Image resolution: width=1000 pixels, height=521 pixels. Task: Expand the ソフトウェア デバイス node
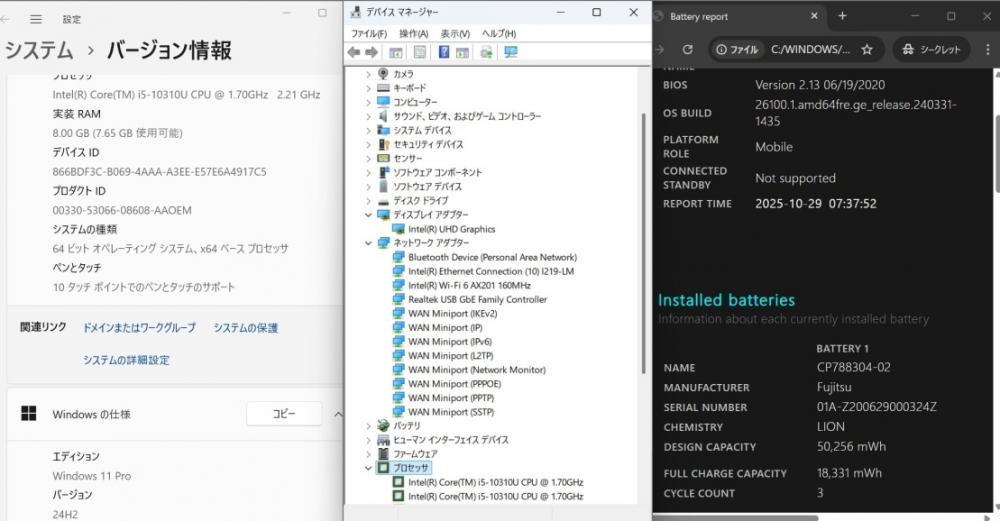(368, 186)
